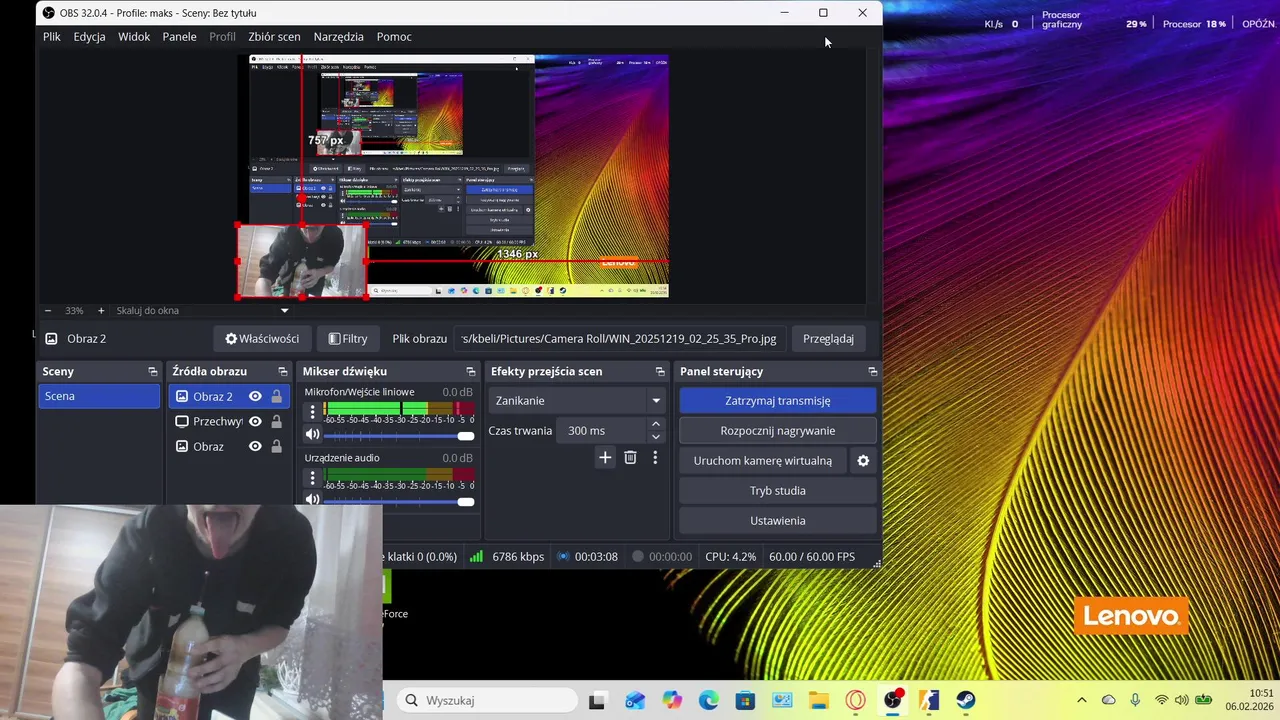Open Urządzenie audio options menu

[x=312, y=477]
